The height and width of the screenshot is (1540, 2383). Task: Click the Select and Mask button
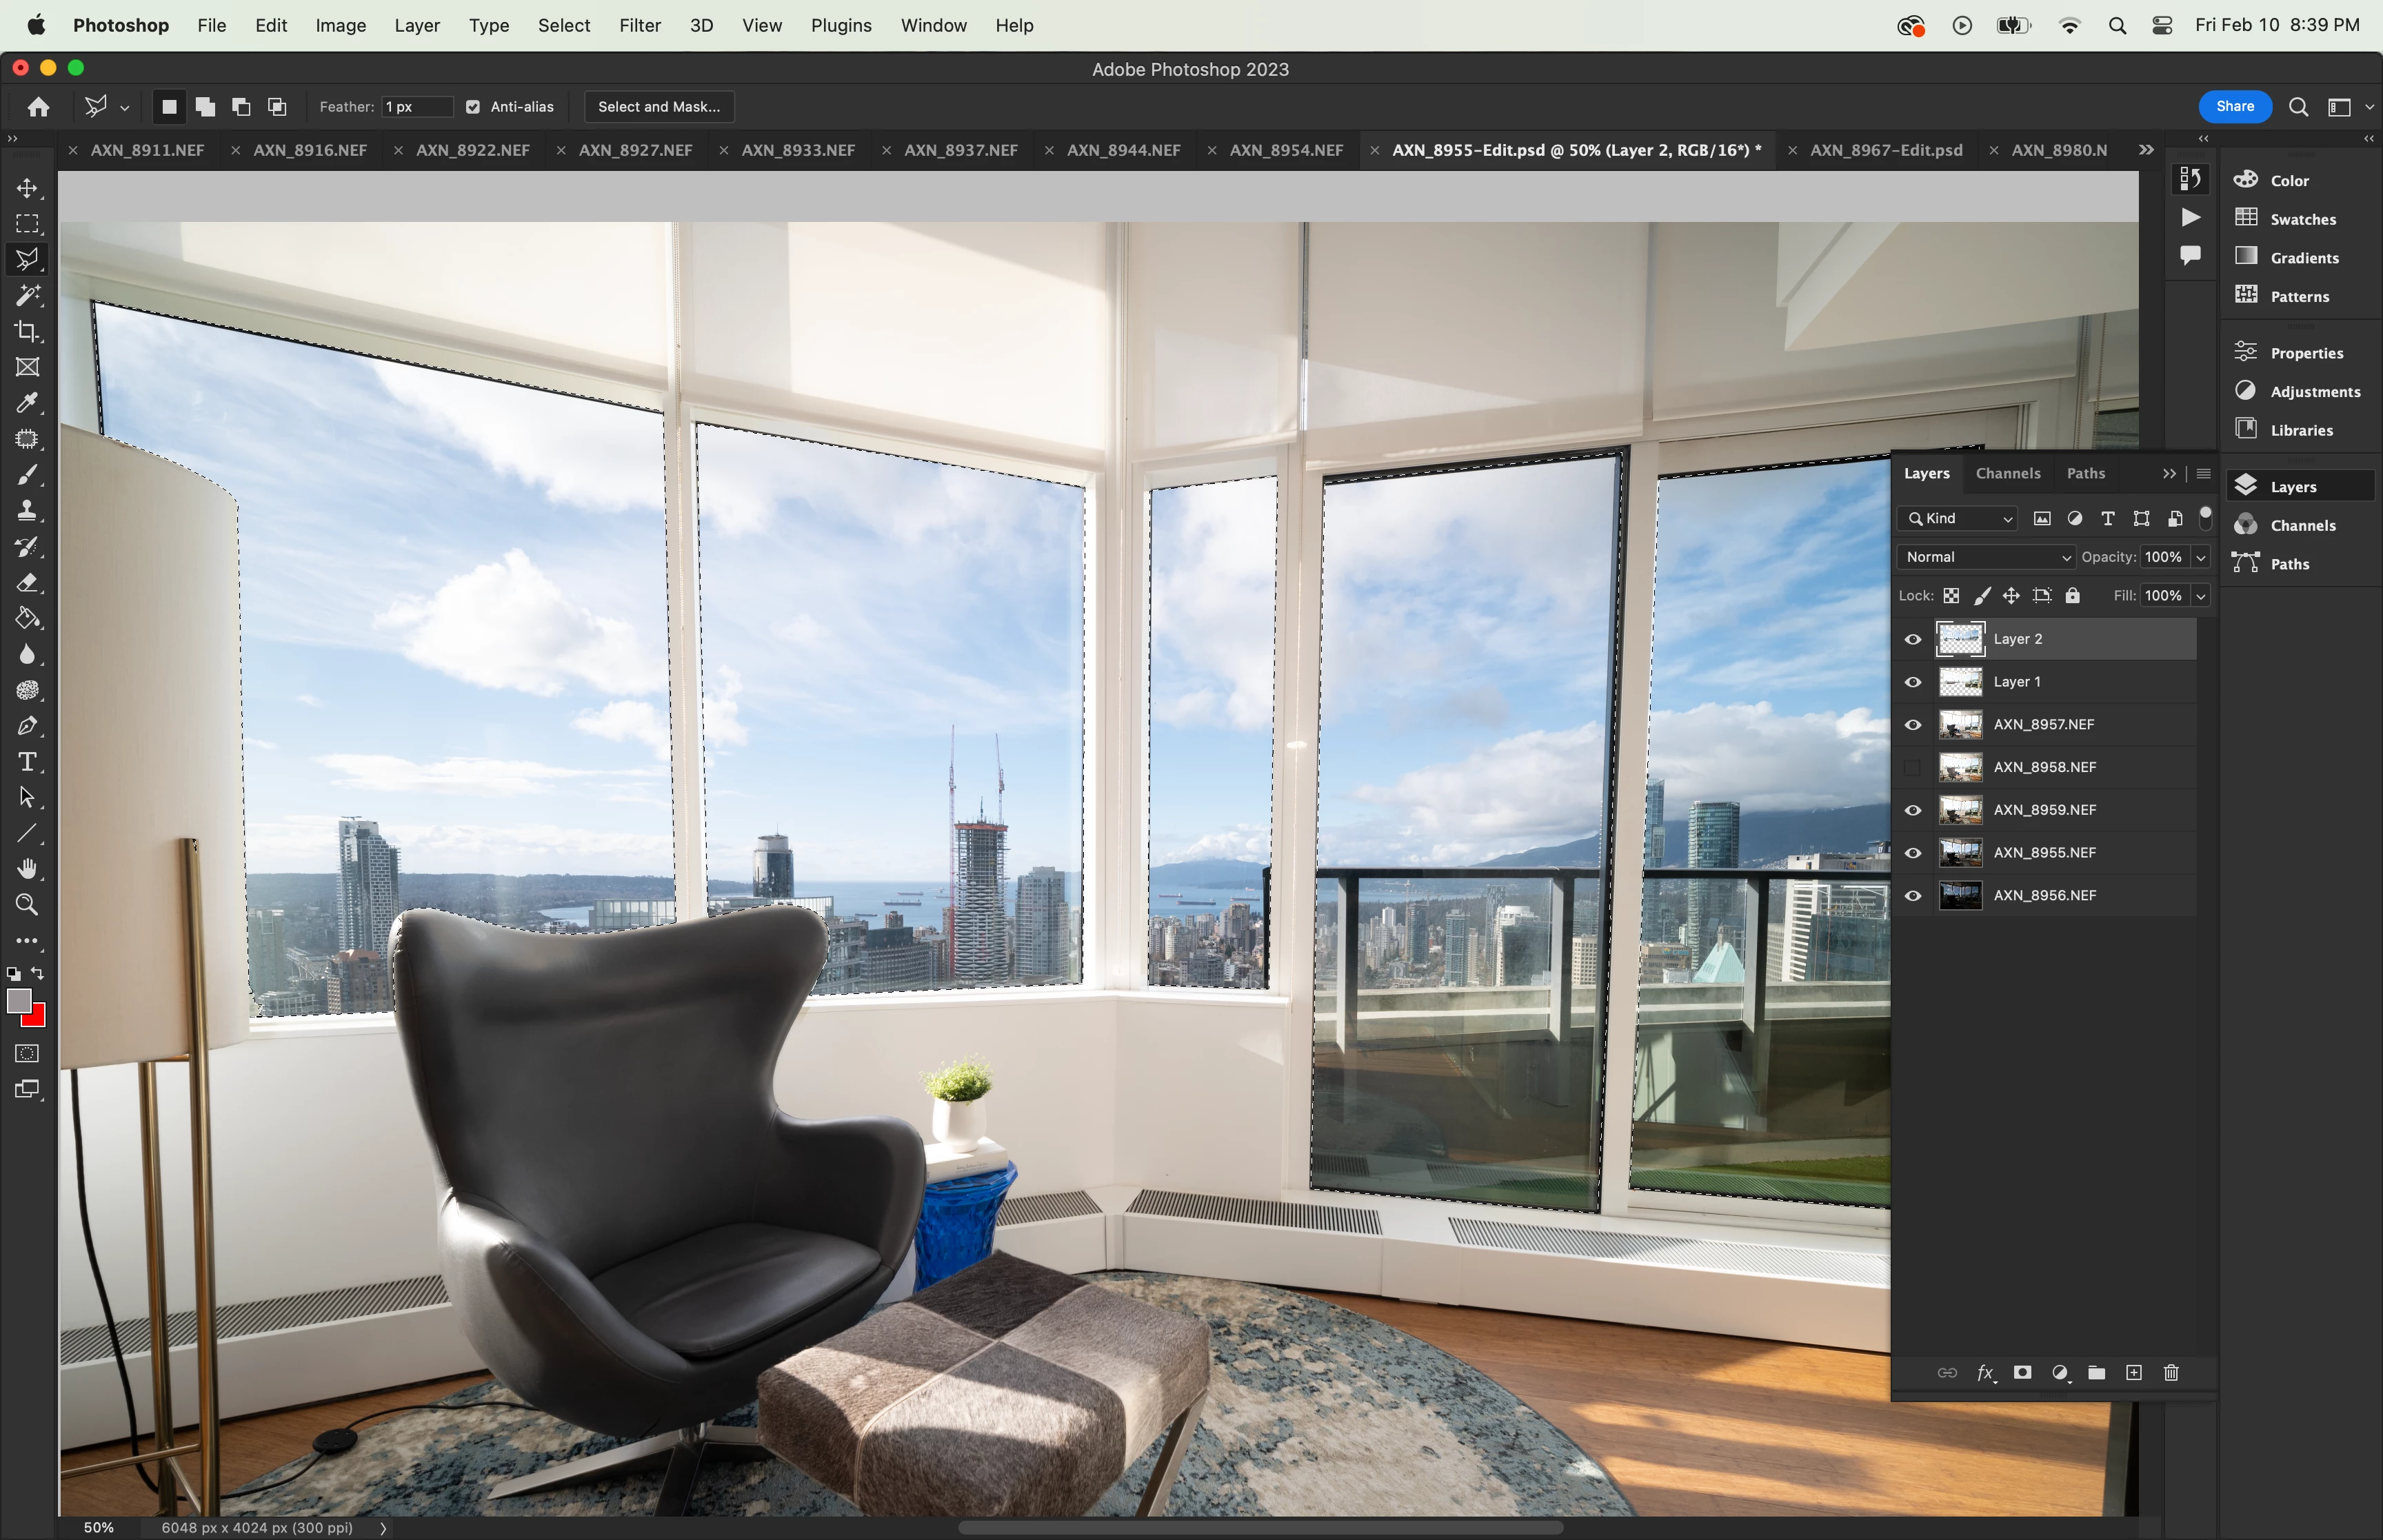click(658, 107)
